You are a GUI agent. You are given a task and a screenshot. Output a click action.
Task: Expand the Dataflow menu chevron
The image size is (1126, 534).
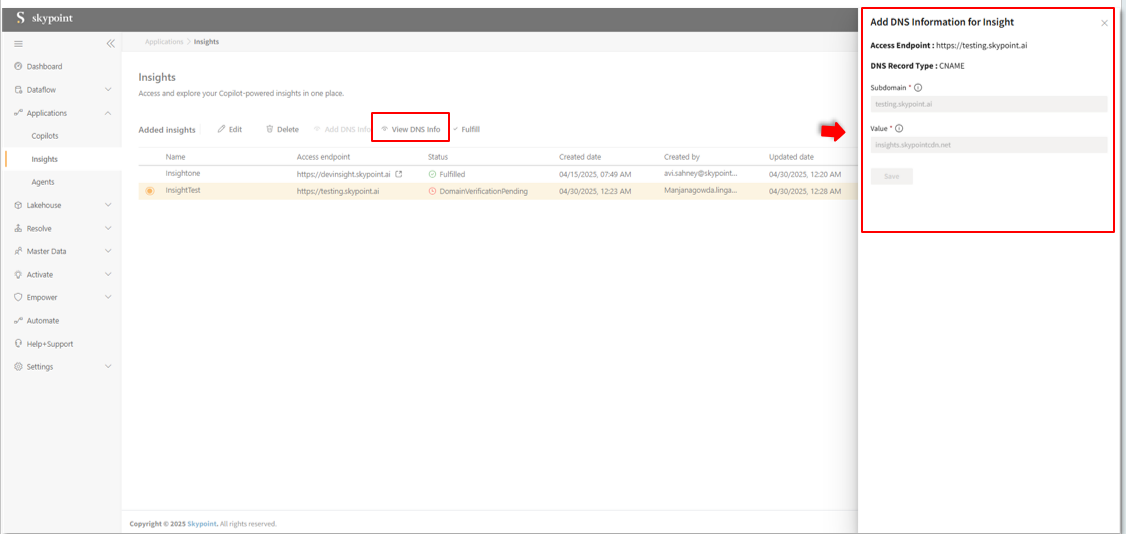pyautogui.click(x=108, y=90)
